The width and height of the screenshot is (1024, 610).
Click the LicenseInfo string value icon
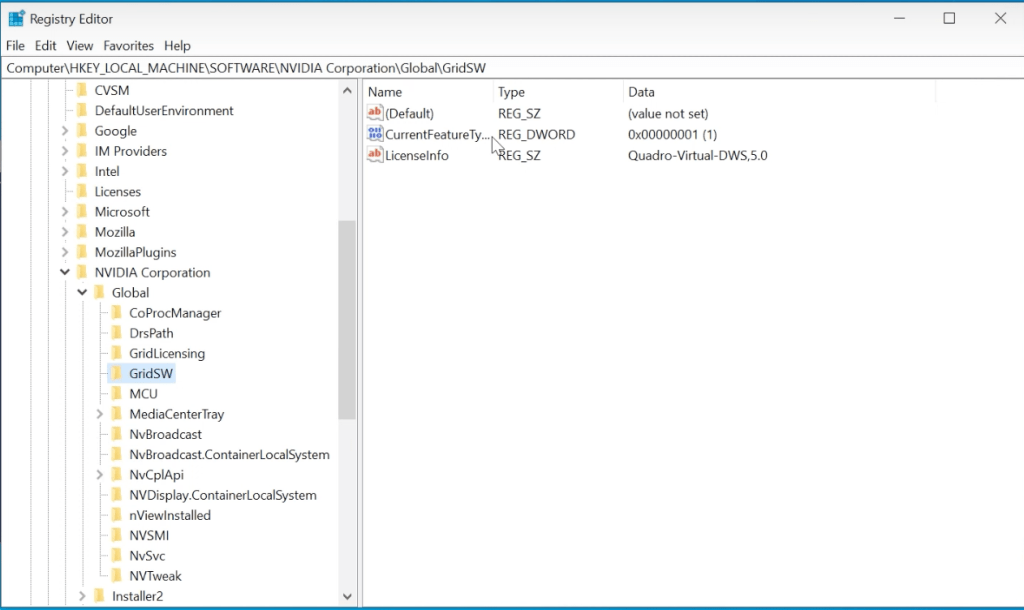pyautogui.click(x=375, y=155)
